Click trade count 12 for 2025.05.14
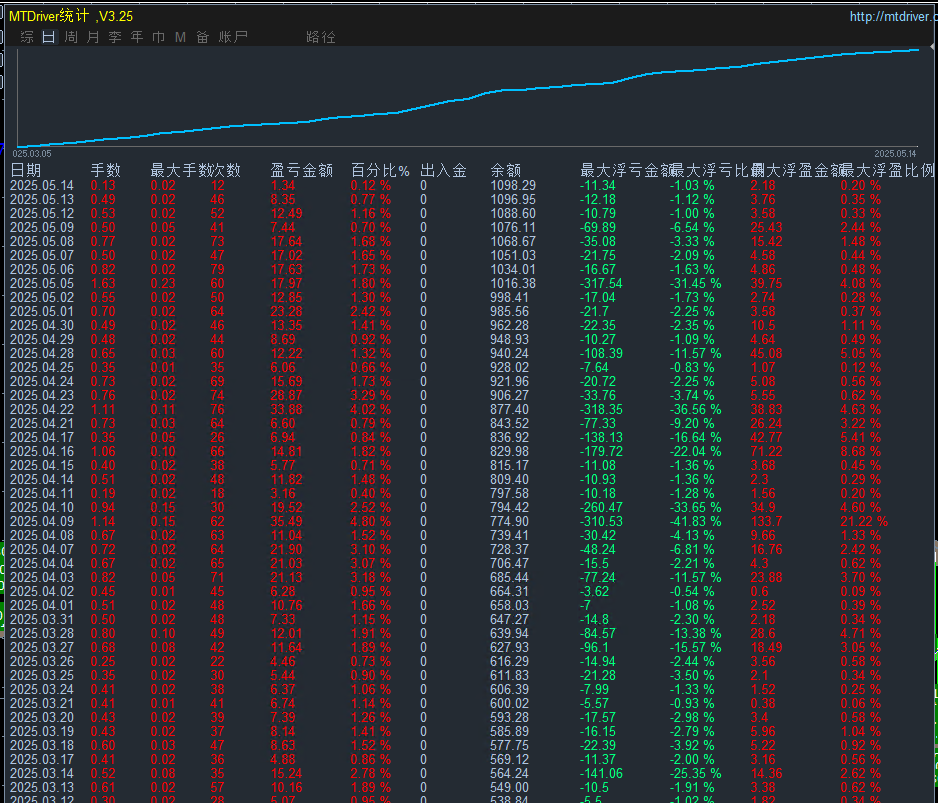 point(217,185)
